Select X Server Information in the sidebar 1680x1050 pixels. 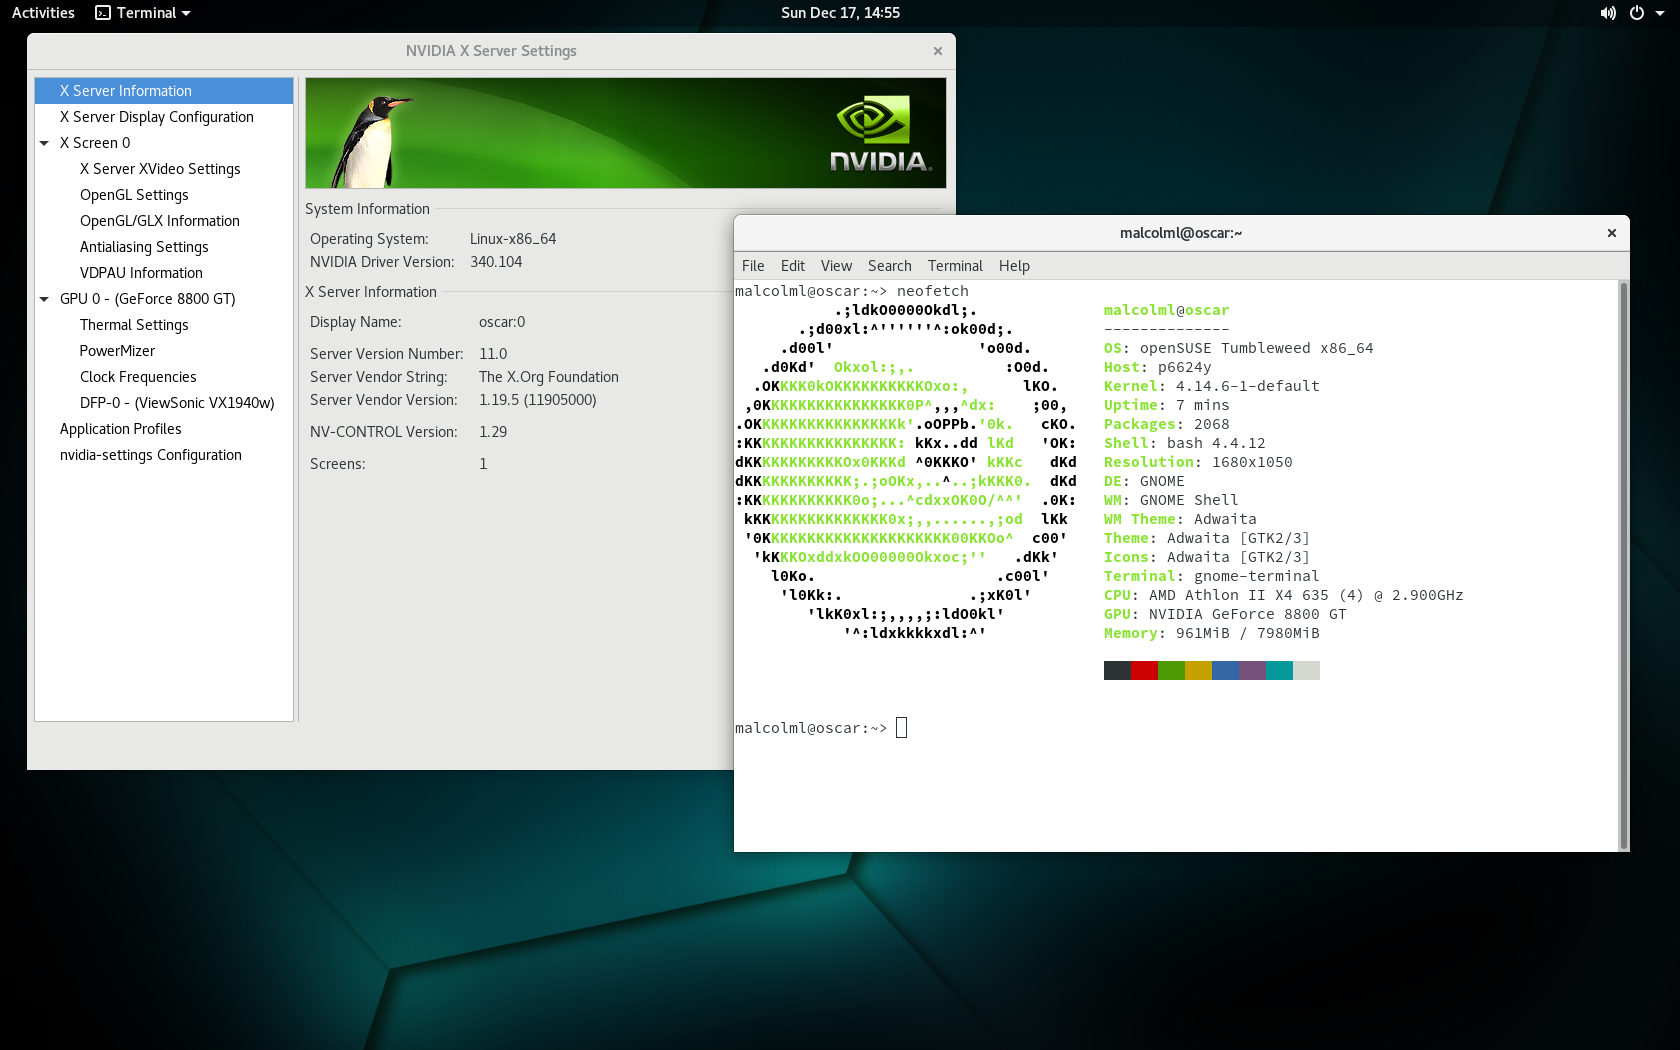(x=164, y=91)
